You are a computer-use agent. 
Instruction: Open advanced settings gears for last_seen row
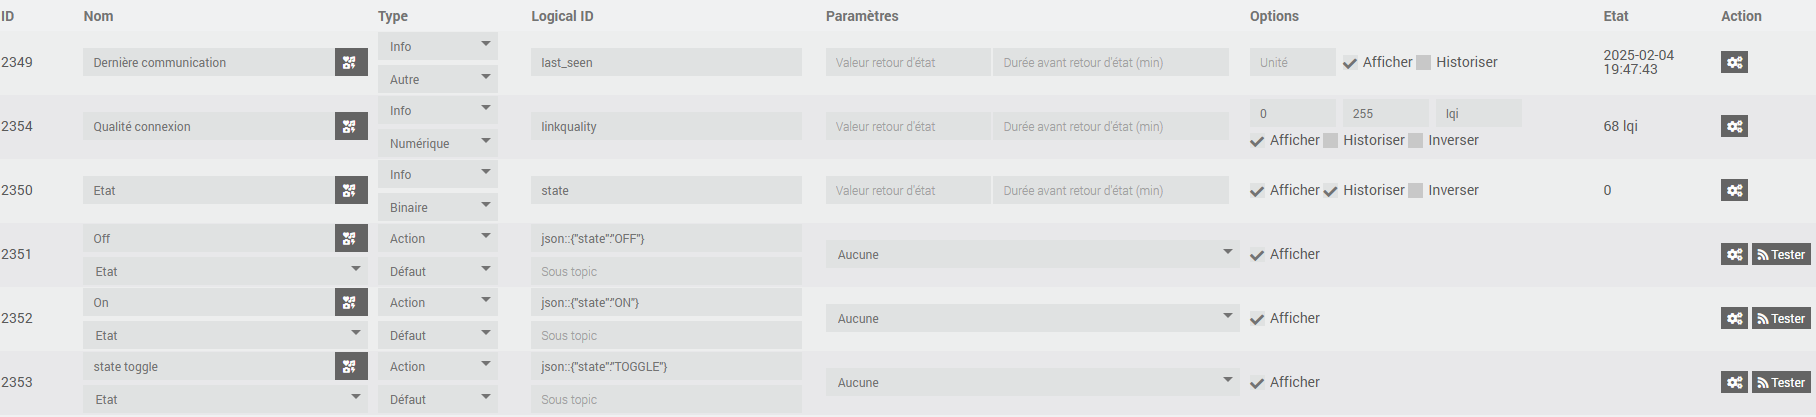[1734, 62]
